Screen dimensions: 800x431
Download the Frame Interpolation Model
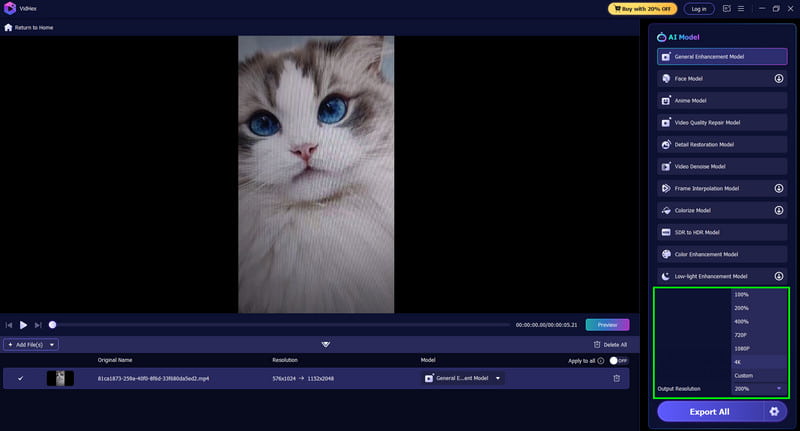(778, 188)
